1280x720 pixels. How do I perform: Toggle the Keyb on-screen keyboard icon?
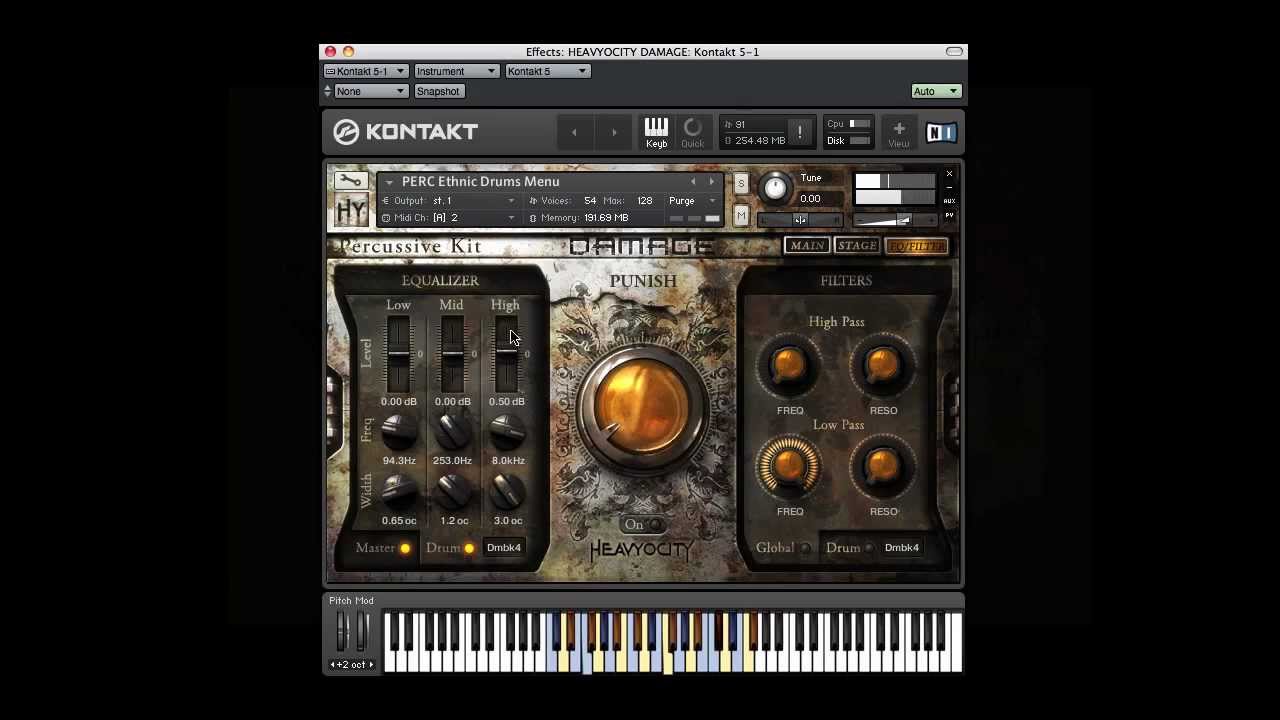[x=656, y=132]
